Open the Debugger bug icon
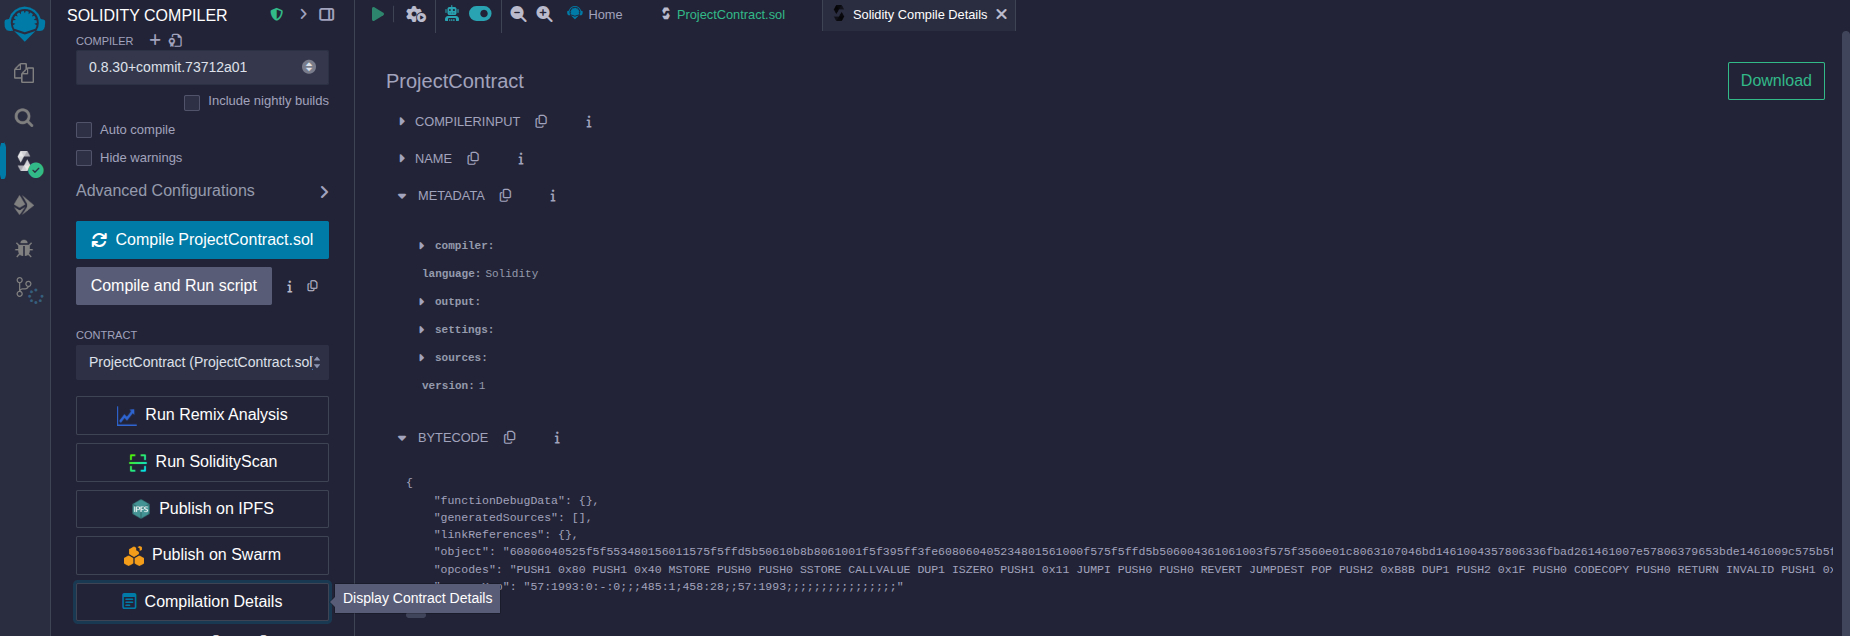 pos(25,248)
